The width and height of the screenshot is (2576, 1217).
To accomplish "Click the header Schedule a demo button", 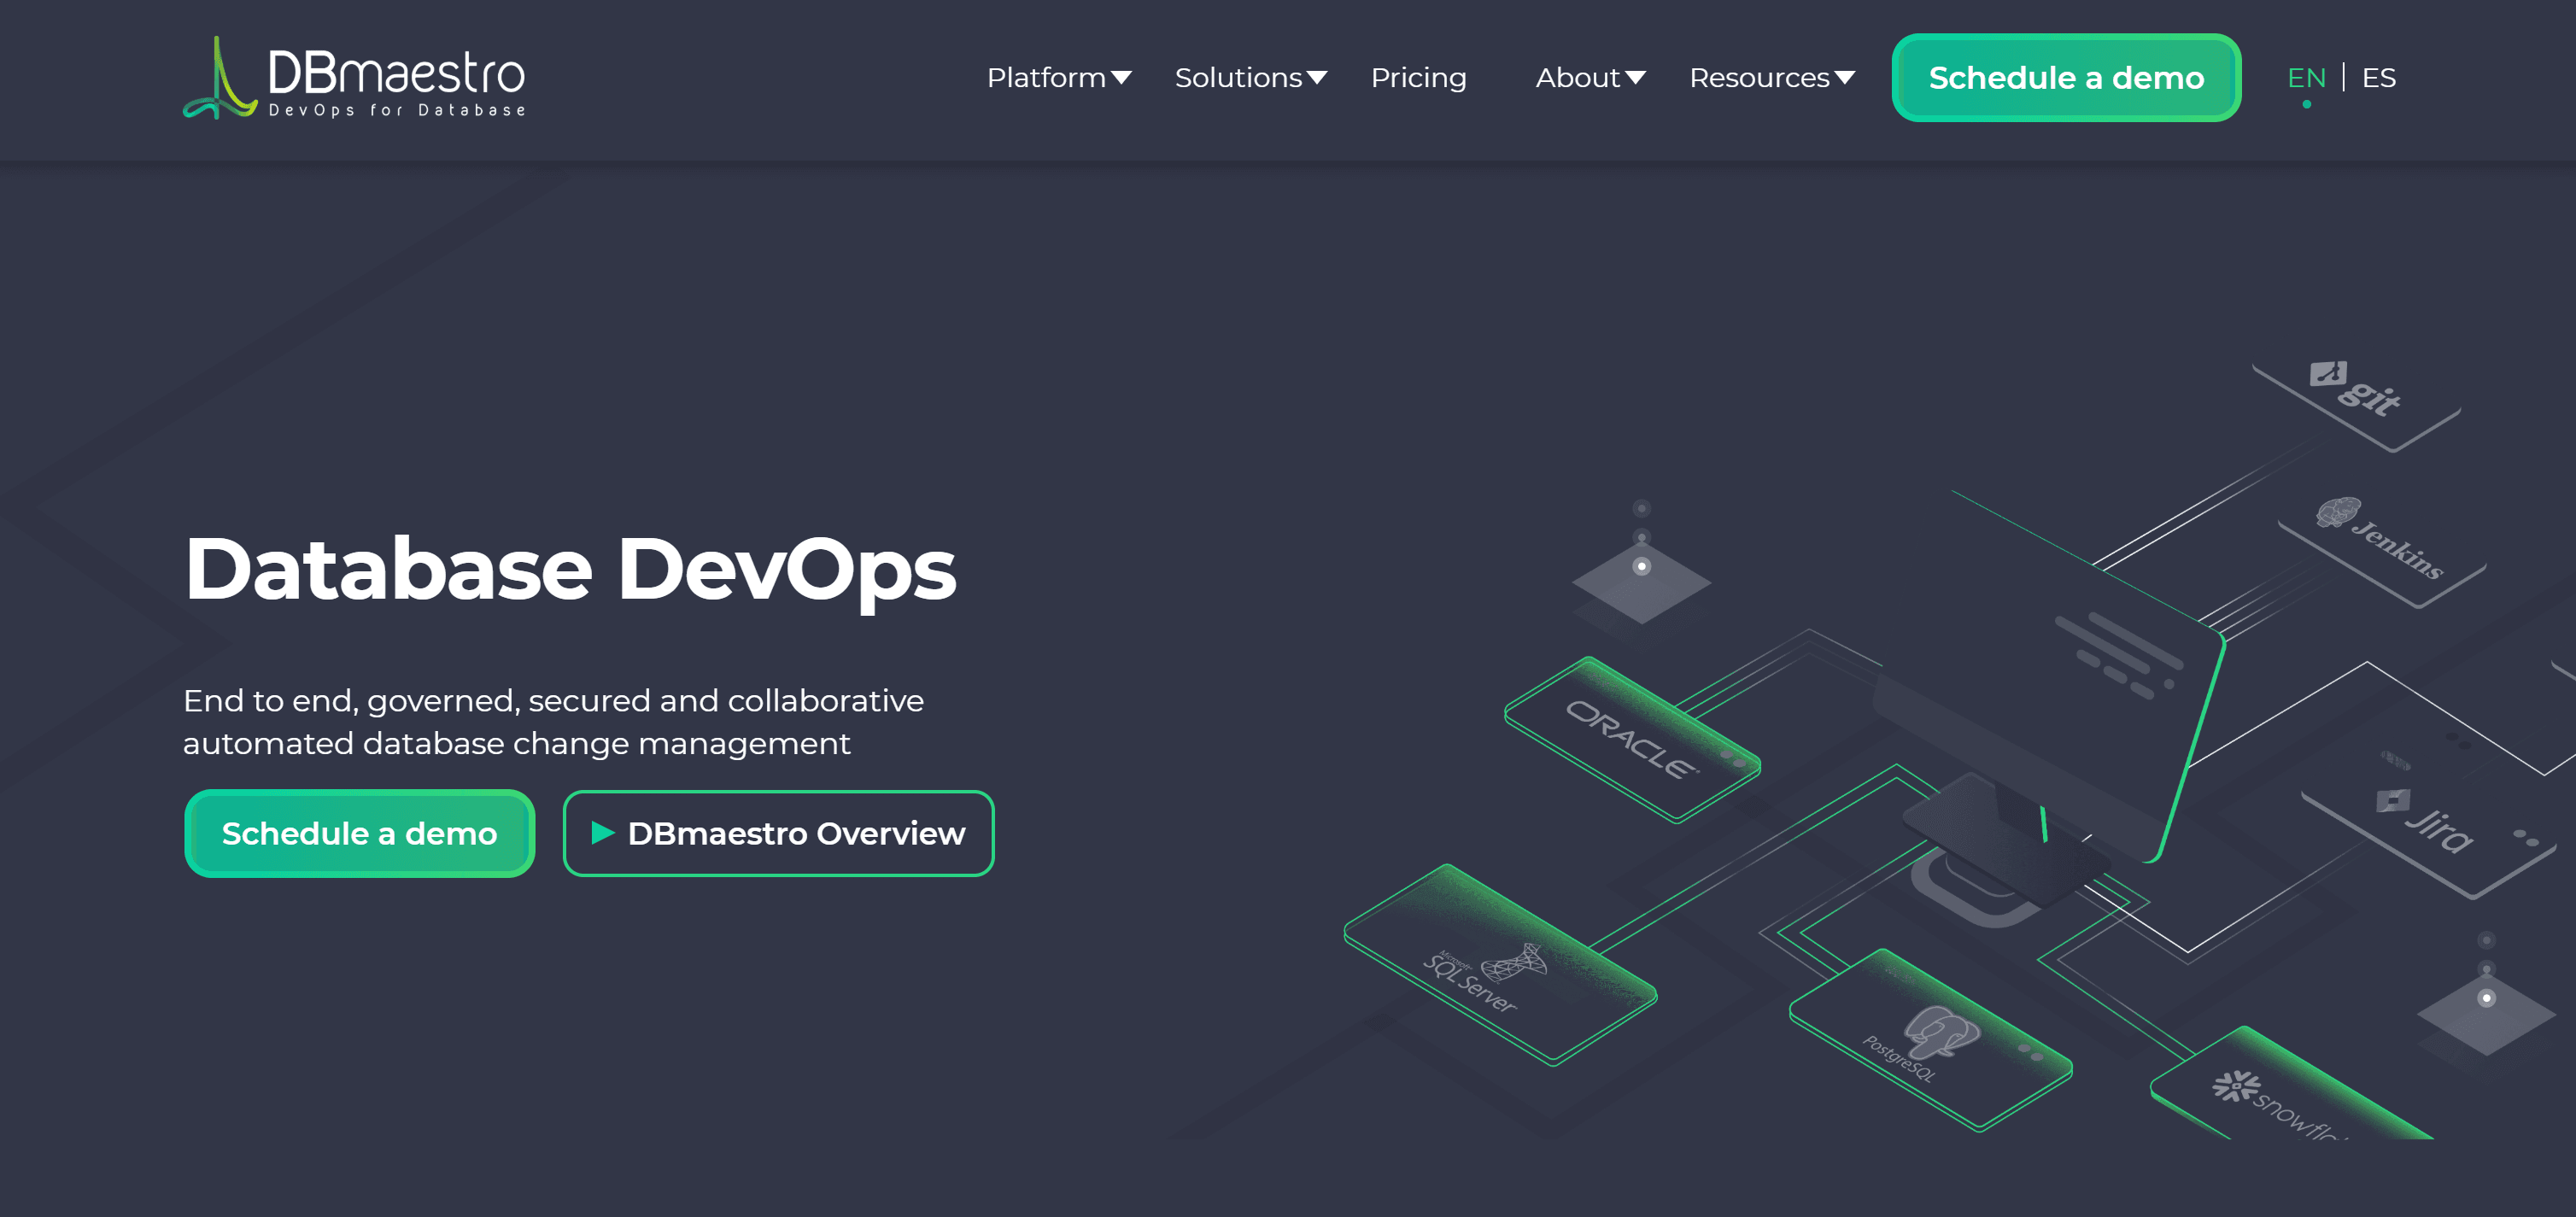I will [2065, 77].
